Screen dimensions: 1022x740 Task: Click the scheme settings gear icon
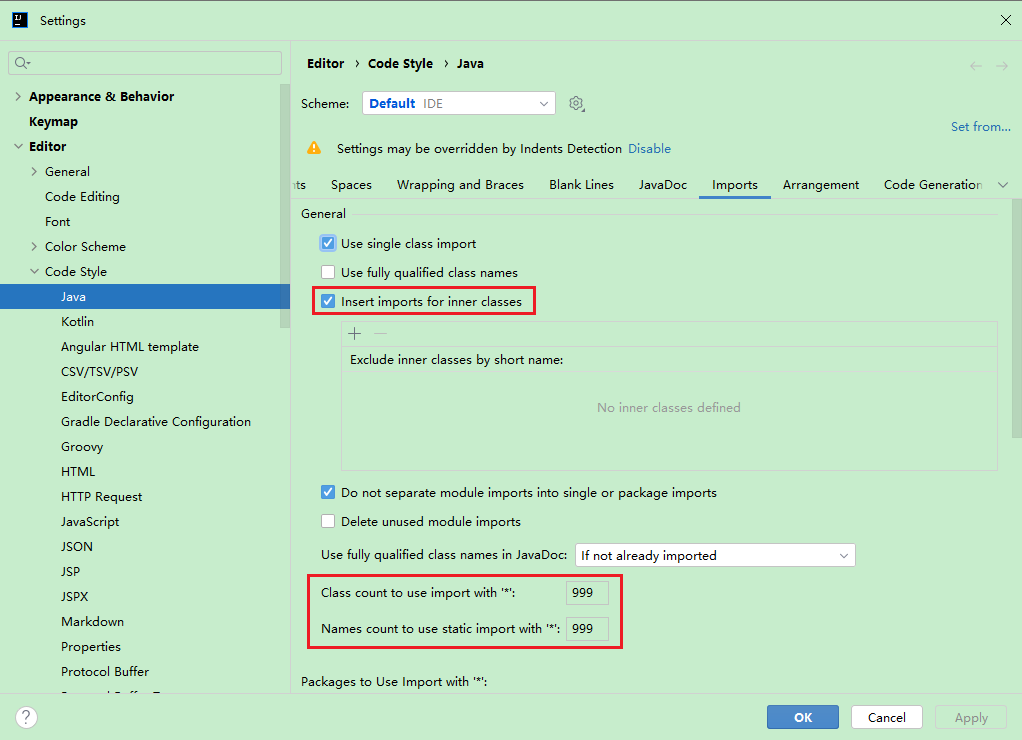pyautogui.click(x=576, y=104)
